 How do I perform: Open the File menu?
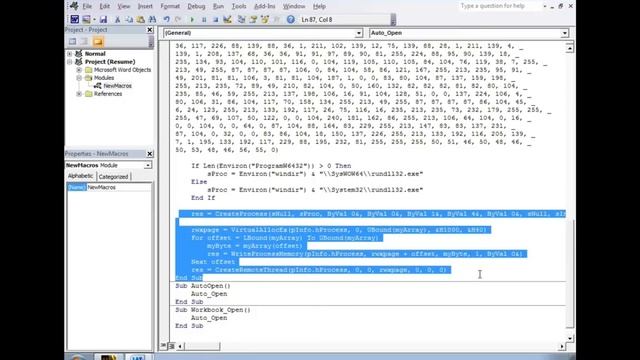point(87,6)
